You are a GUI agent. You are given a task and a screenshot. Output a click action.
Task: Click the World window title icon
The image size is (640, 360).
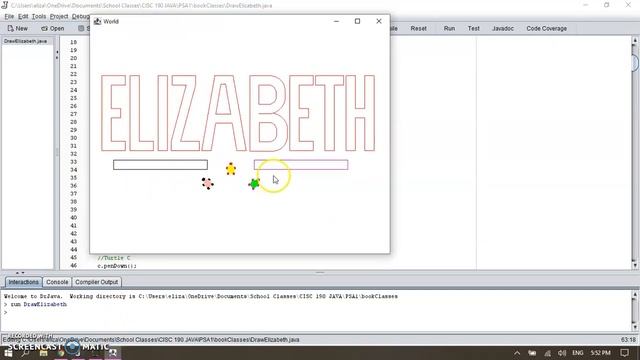(x=97, y=21)
